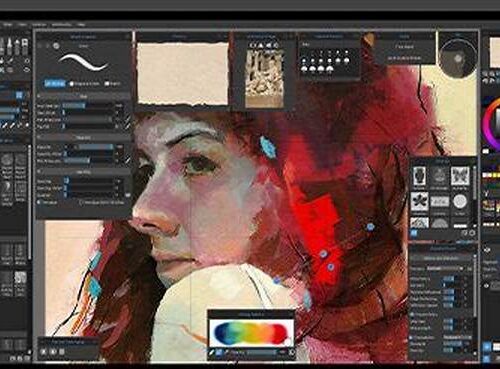This screenshot has height=369, width=500.
Task: Click the flip icon above the reference image
Action: tap(260, 45)
